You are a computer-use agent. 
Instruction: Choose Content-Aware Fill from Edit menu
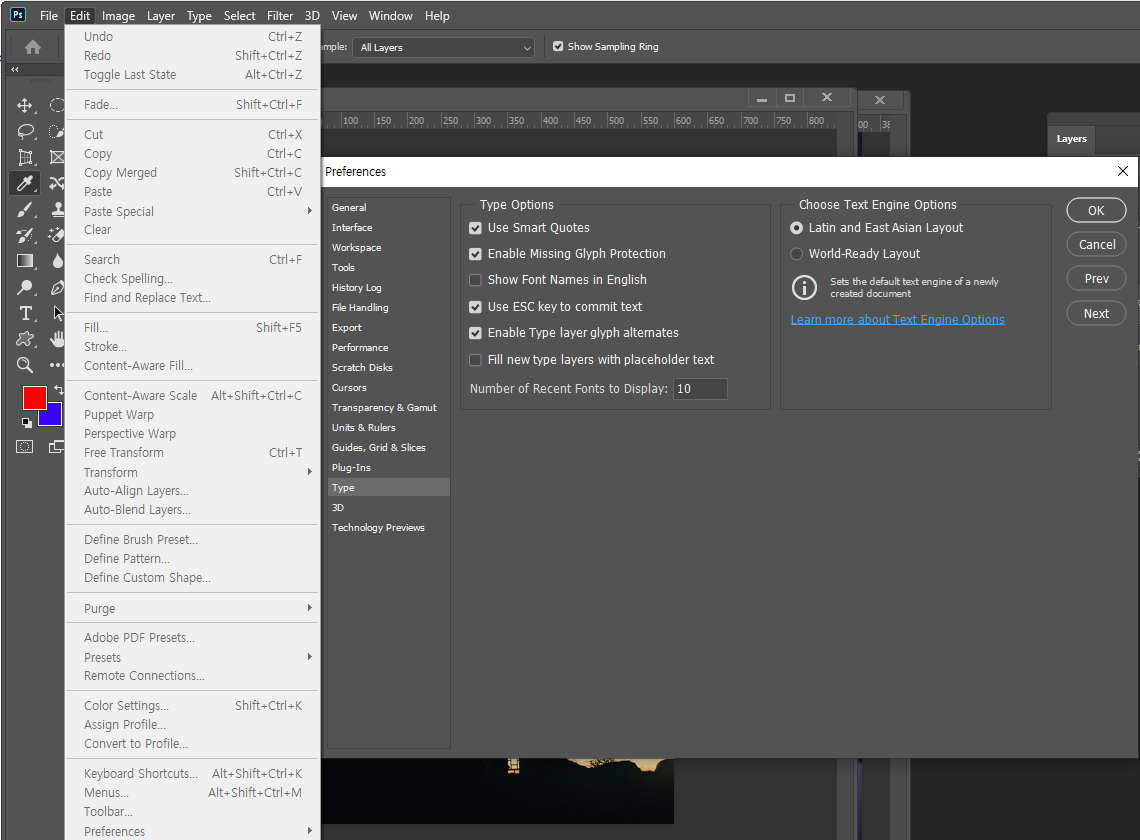(193, 366)
